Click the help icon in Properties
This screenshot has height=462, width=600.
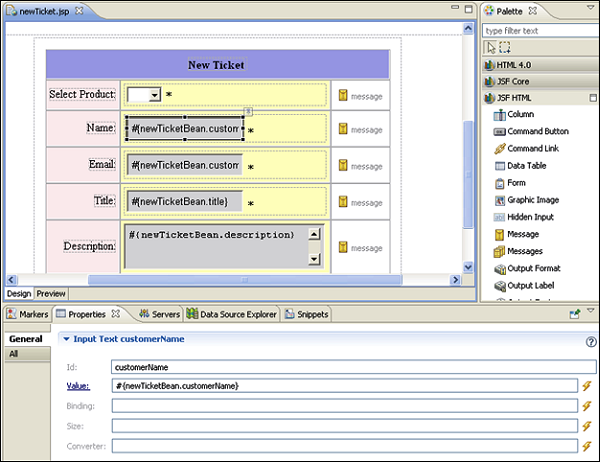(x=591, y=341)
